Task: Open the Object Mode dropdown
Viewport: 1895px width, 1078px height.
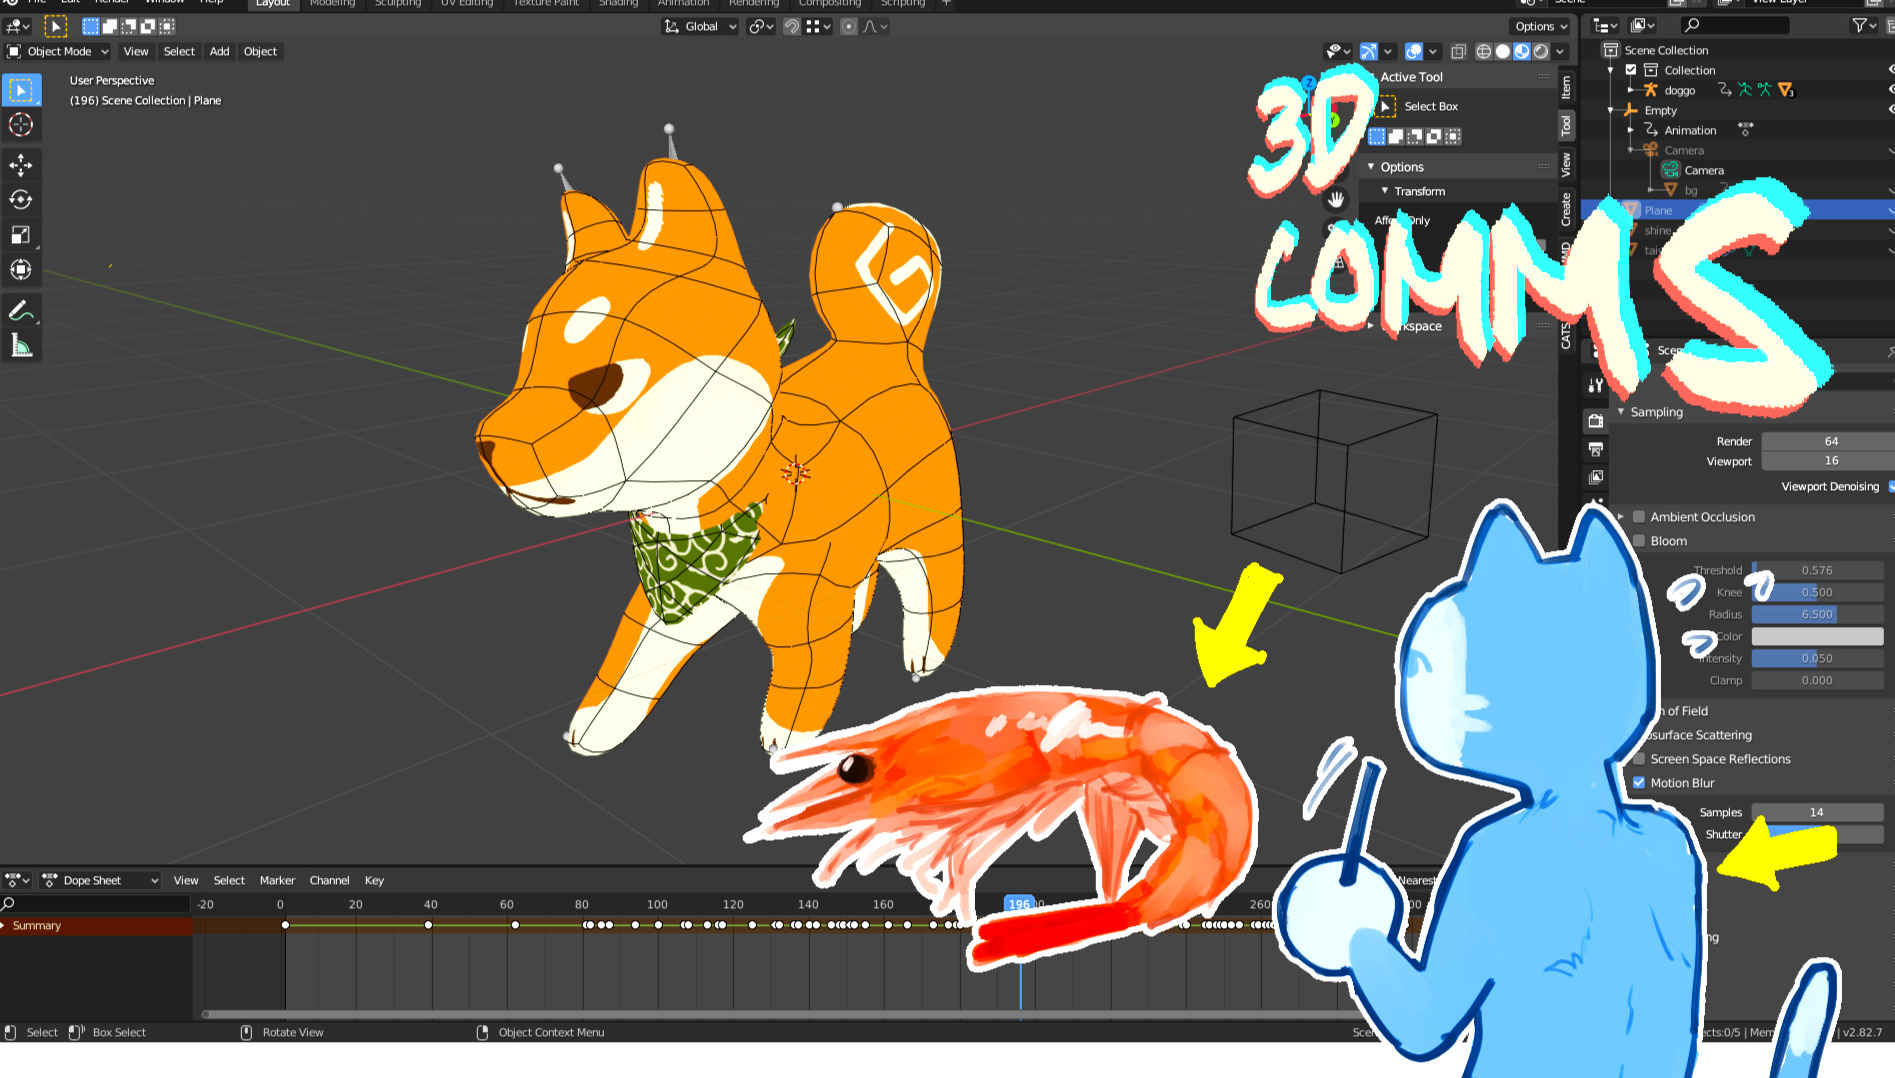Action: click(58, 52)
